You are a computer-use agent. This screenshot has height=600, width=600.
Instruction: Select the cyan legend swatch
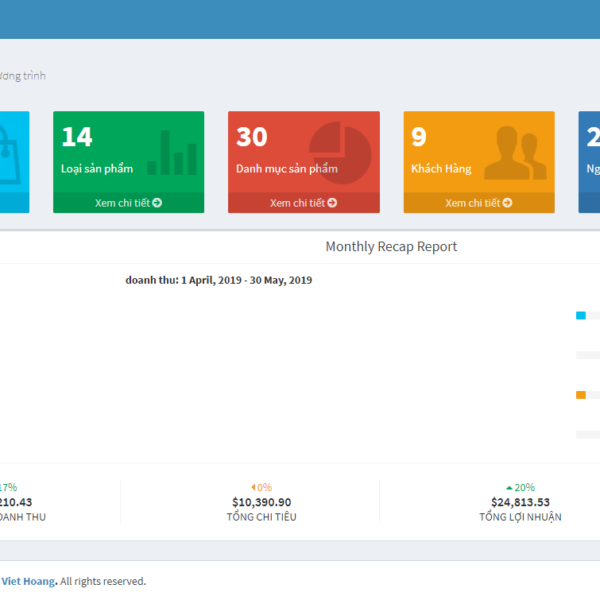tap(581, 315)
